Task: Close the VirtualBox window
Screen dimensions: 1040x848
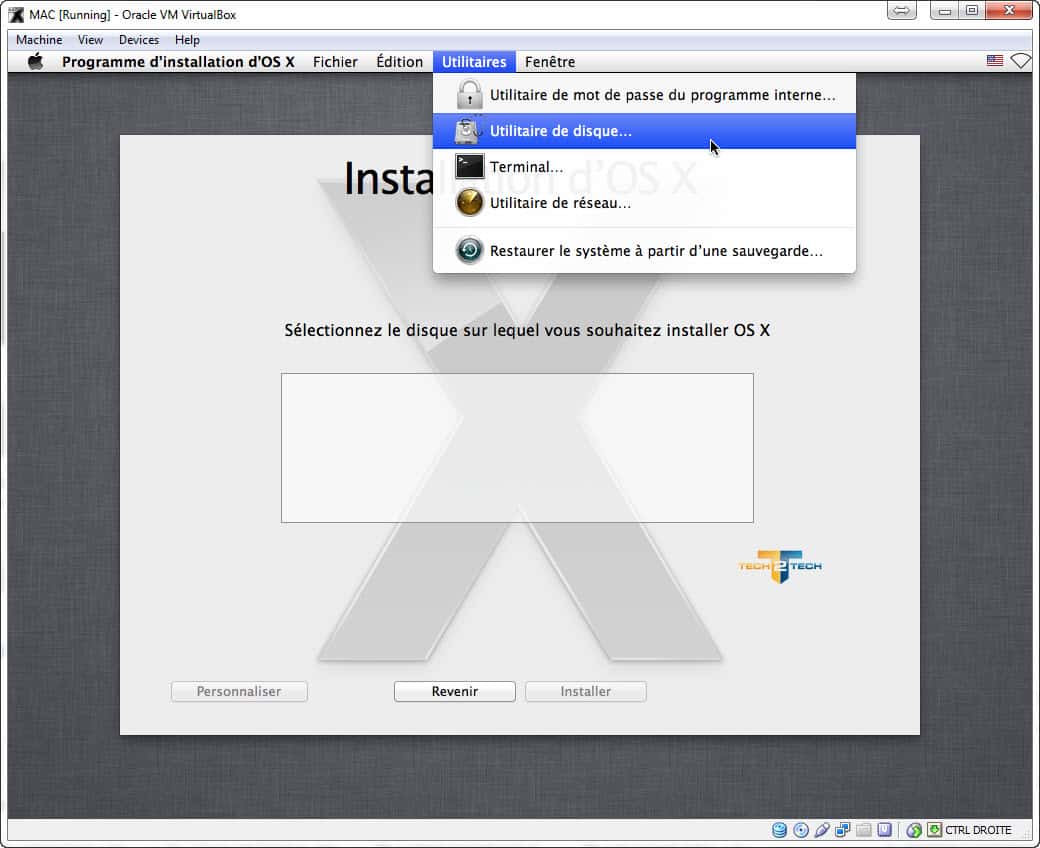Action: click(x=1009, y=11)
